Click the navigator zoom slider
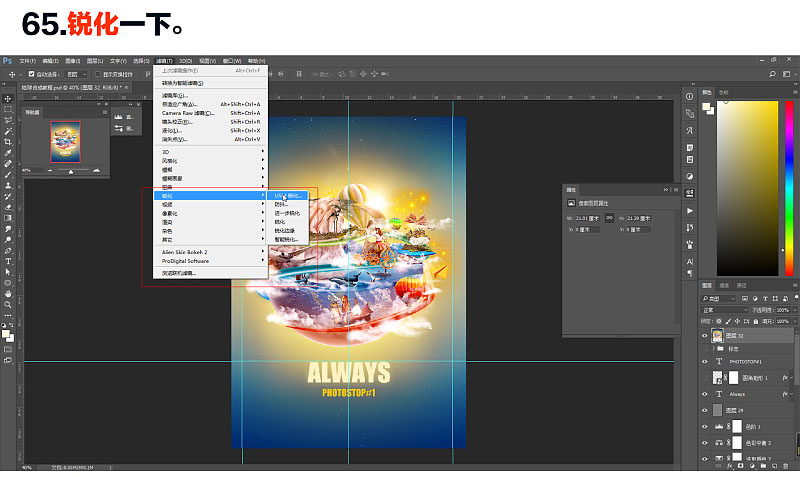This screenshot has width=800, height=477. tap(71, 170)
